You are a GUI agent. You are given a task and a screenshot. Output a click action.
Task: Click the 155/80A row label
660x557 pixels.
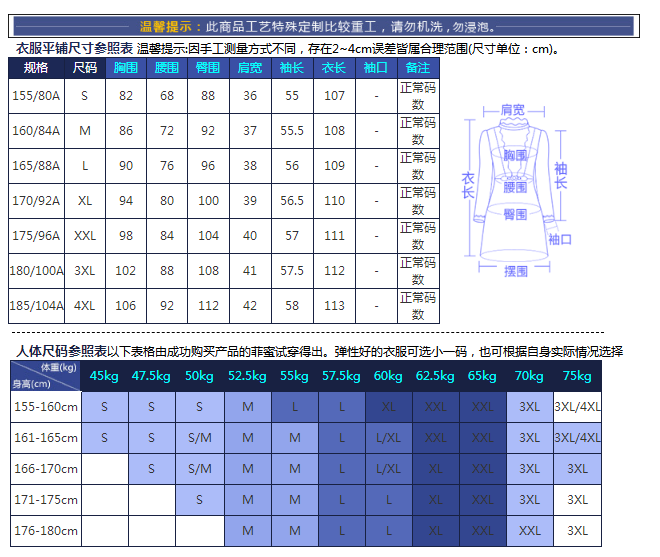(x=36, y=96)
